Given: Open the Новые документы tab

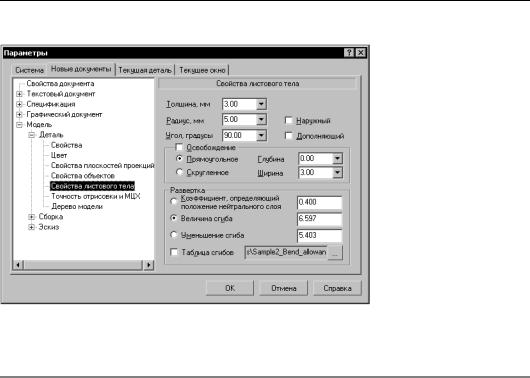Looking at the screenshot, I should click(x=81, y=69).
